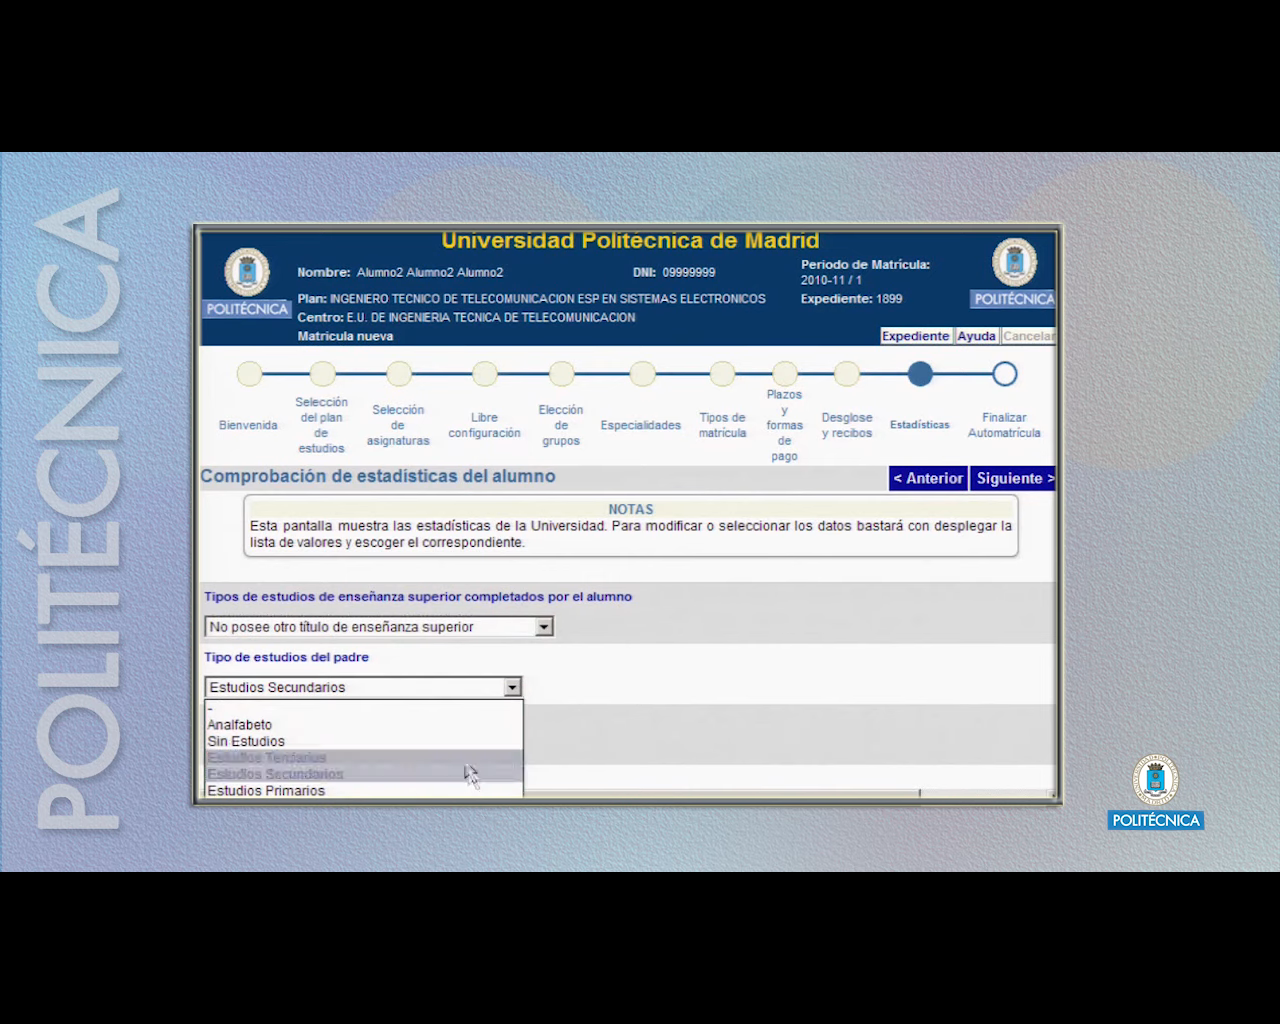Click the Finalizar Automatrícula label

pyautogui.click(x=1004, y=425)
